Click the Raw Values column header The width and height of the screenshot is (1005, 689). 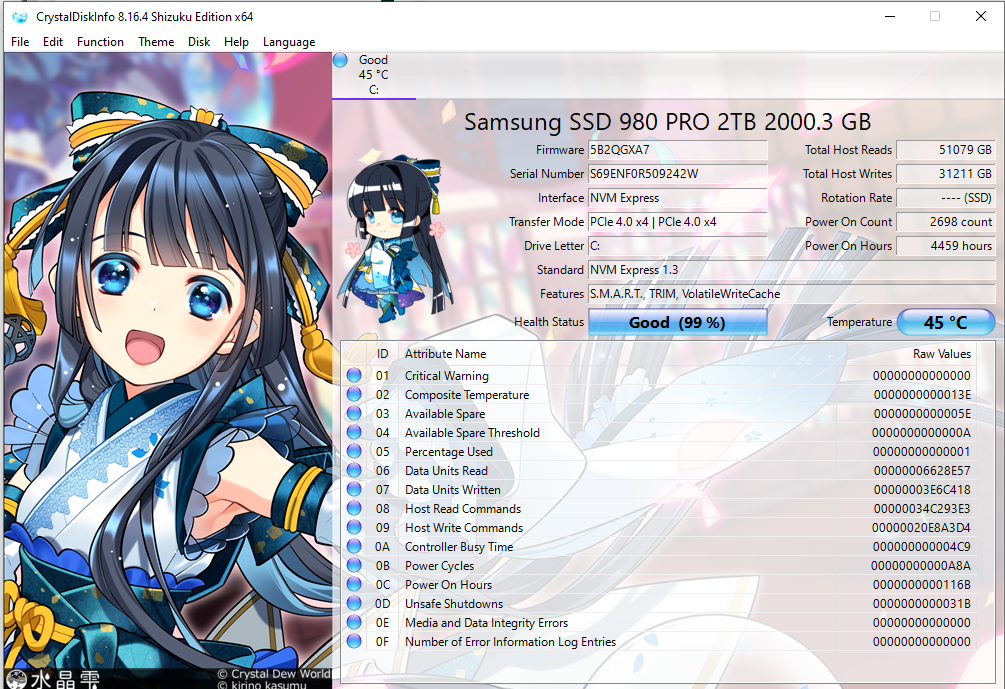[x=942, y=354]
